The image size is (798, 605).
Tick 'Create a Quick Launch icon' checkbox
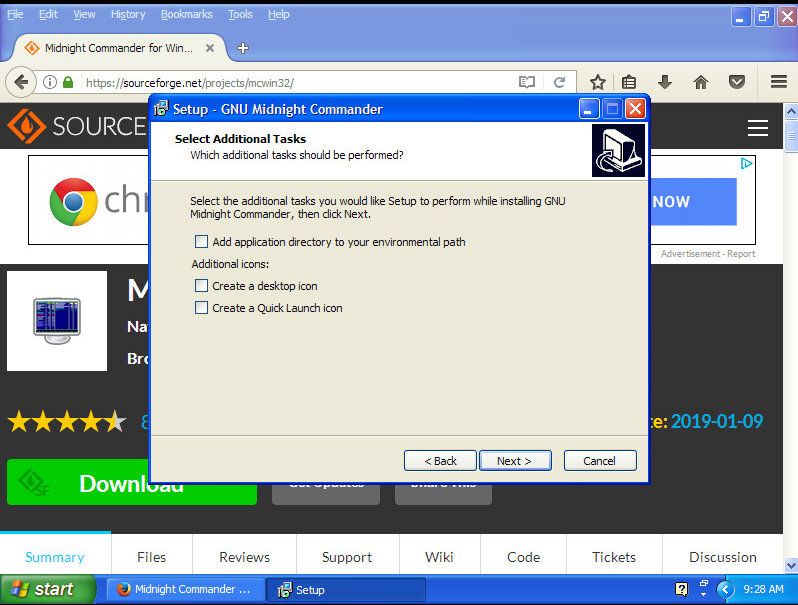point(202,307)
